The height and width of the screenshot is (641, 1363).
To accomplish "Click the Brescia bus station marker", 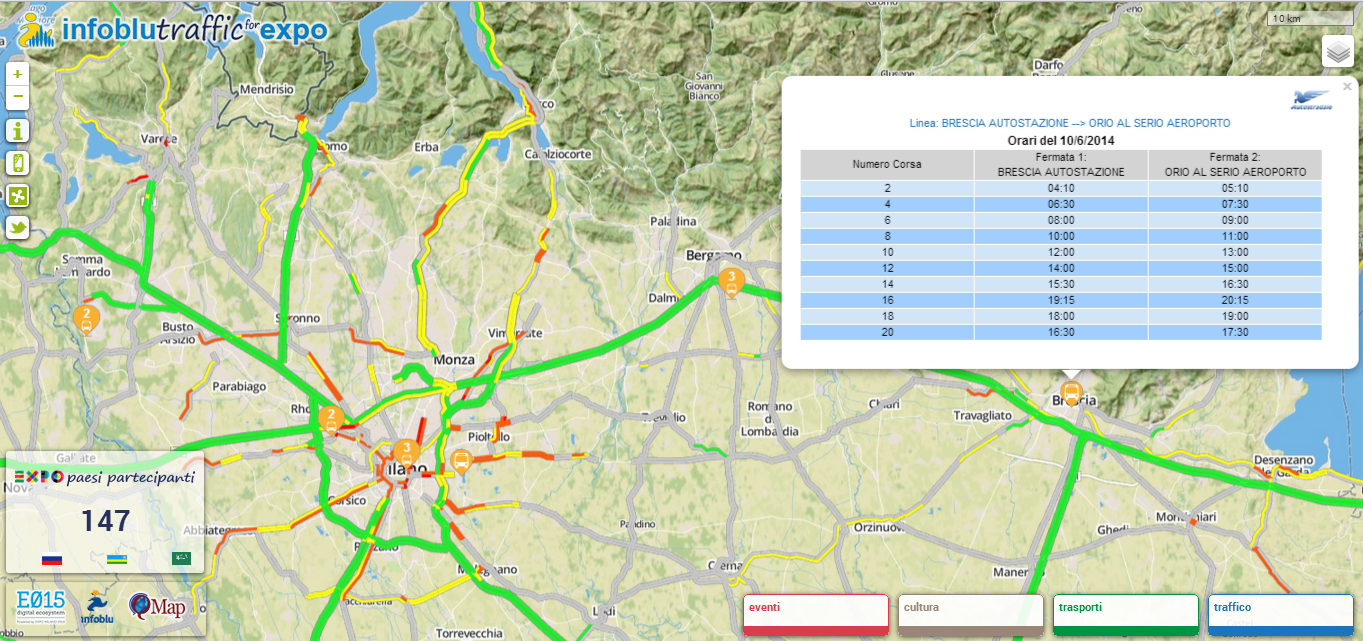I will [x=1071, y=392].
